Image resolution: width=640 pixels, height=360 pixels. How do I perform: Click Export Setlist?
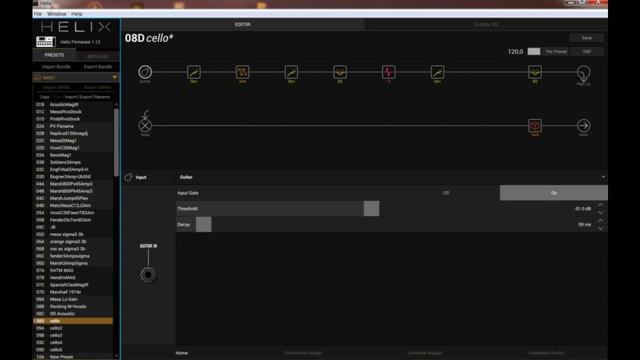pos(98,87)
